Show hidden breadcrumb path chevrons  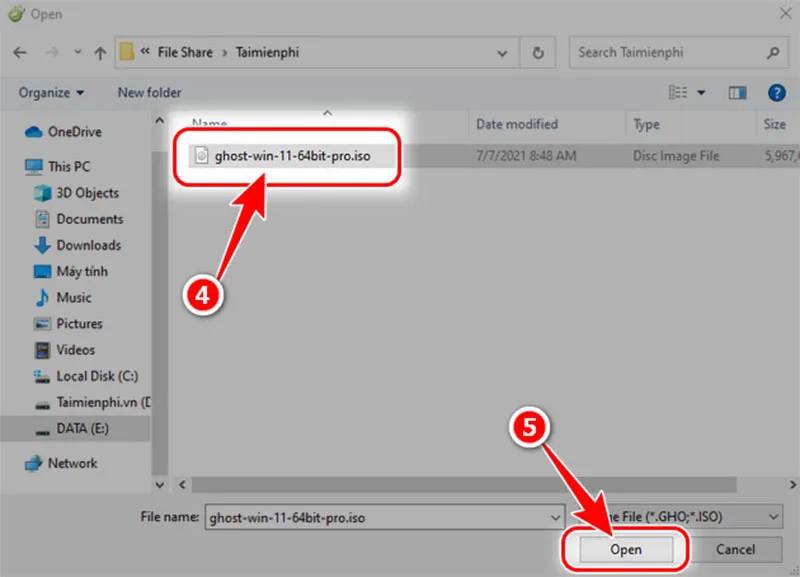coord(145,52)
